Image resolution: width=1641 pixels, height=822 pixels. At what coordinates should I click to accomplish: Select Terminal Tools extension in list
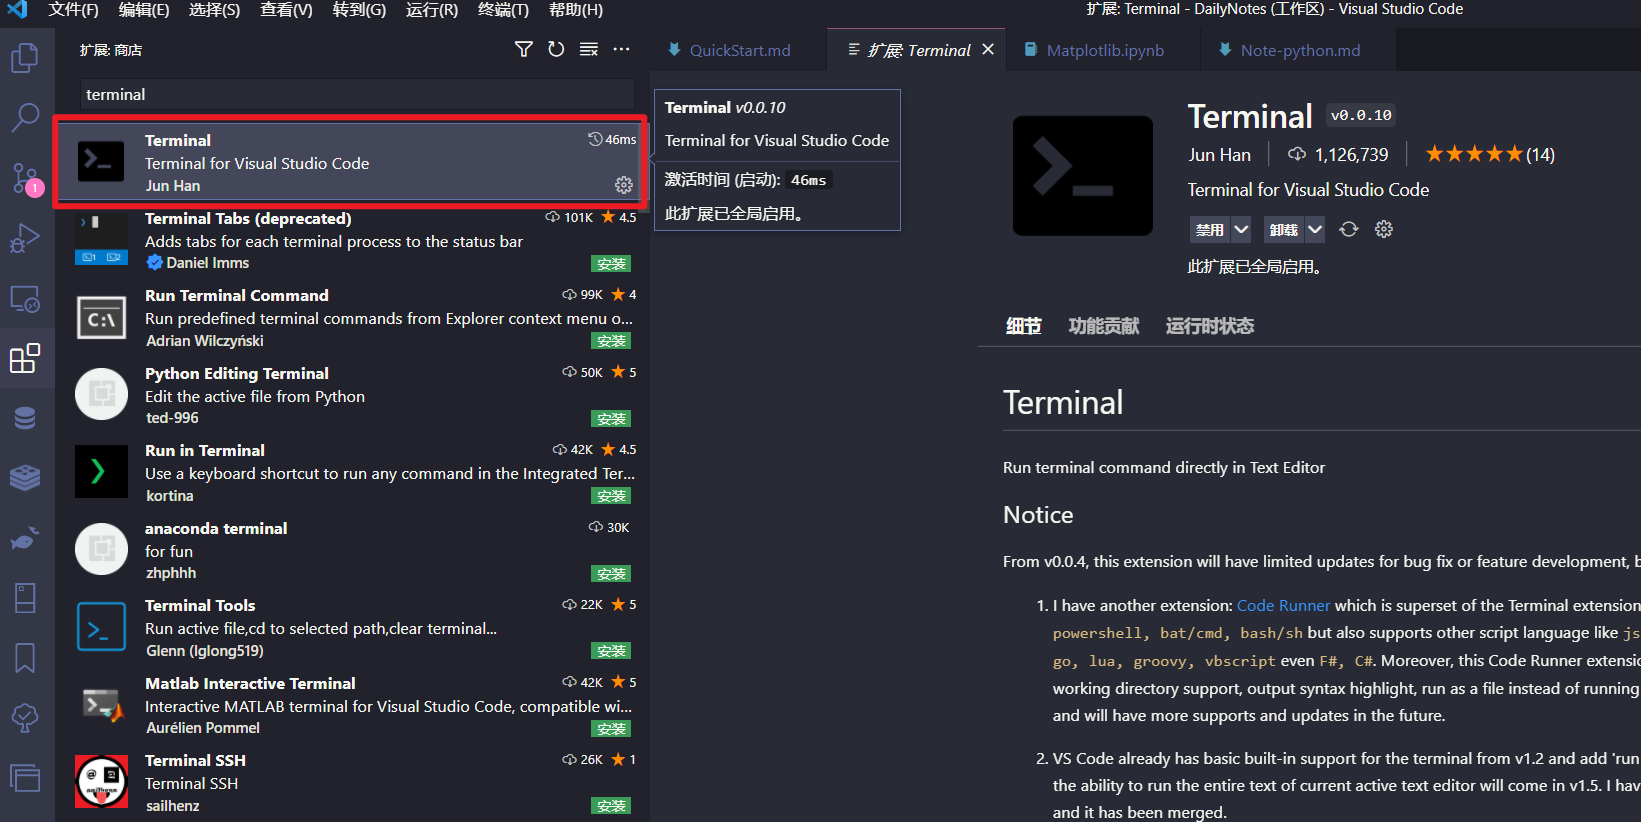click(x=352, y=628)
